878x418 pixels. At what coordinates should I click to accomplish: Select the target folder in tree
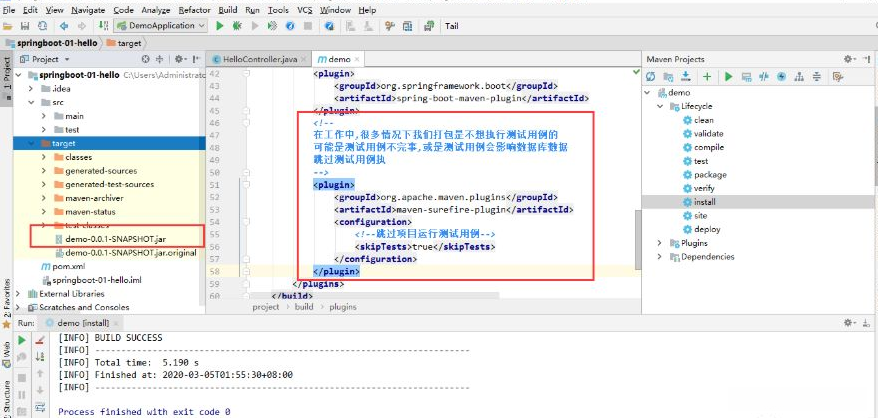coord(109,143)
